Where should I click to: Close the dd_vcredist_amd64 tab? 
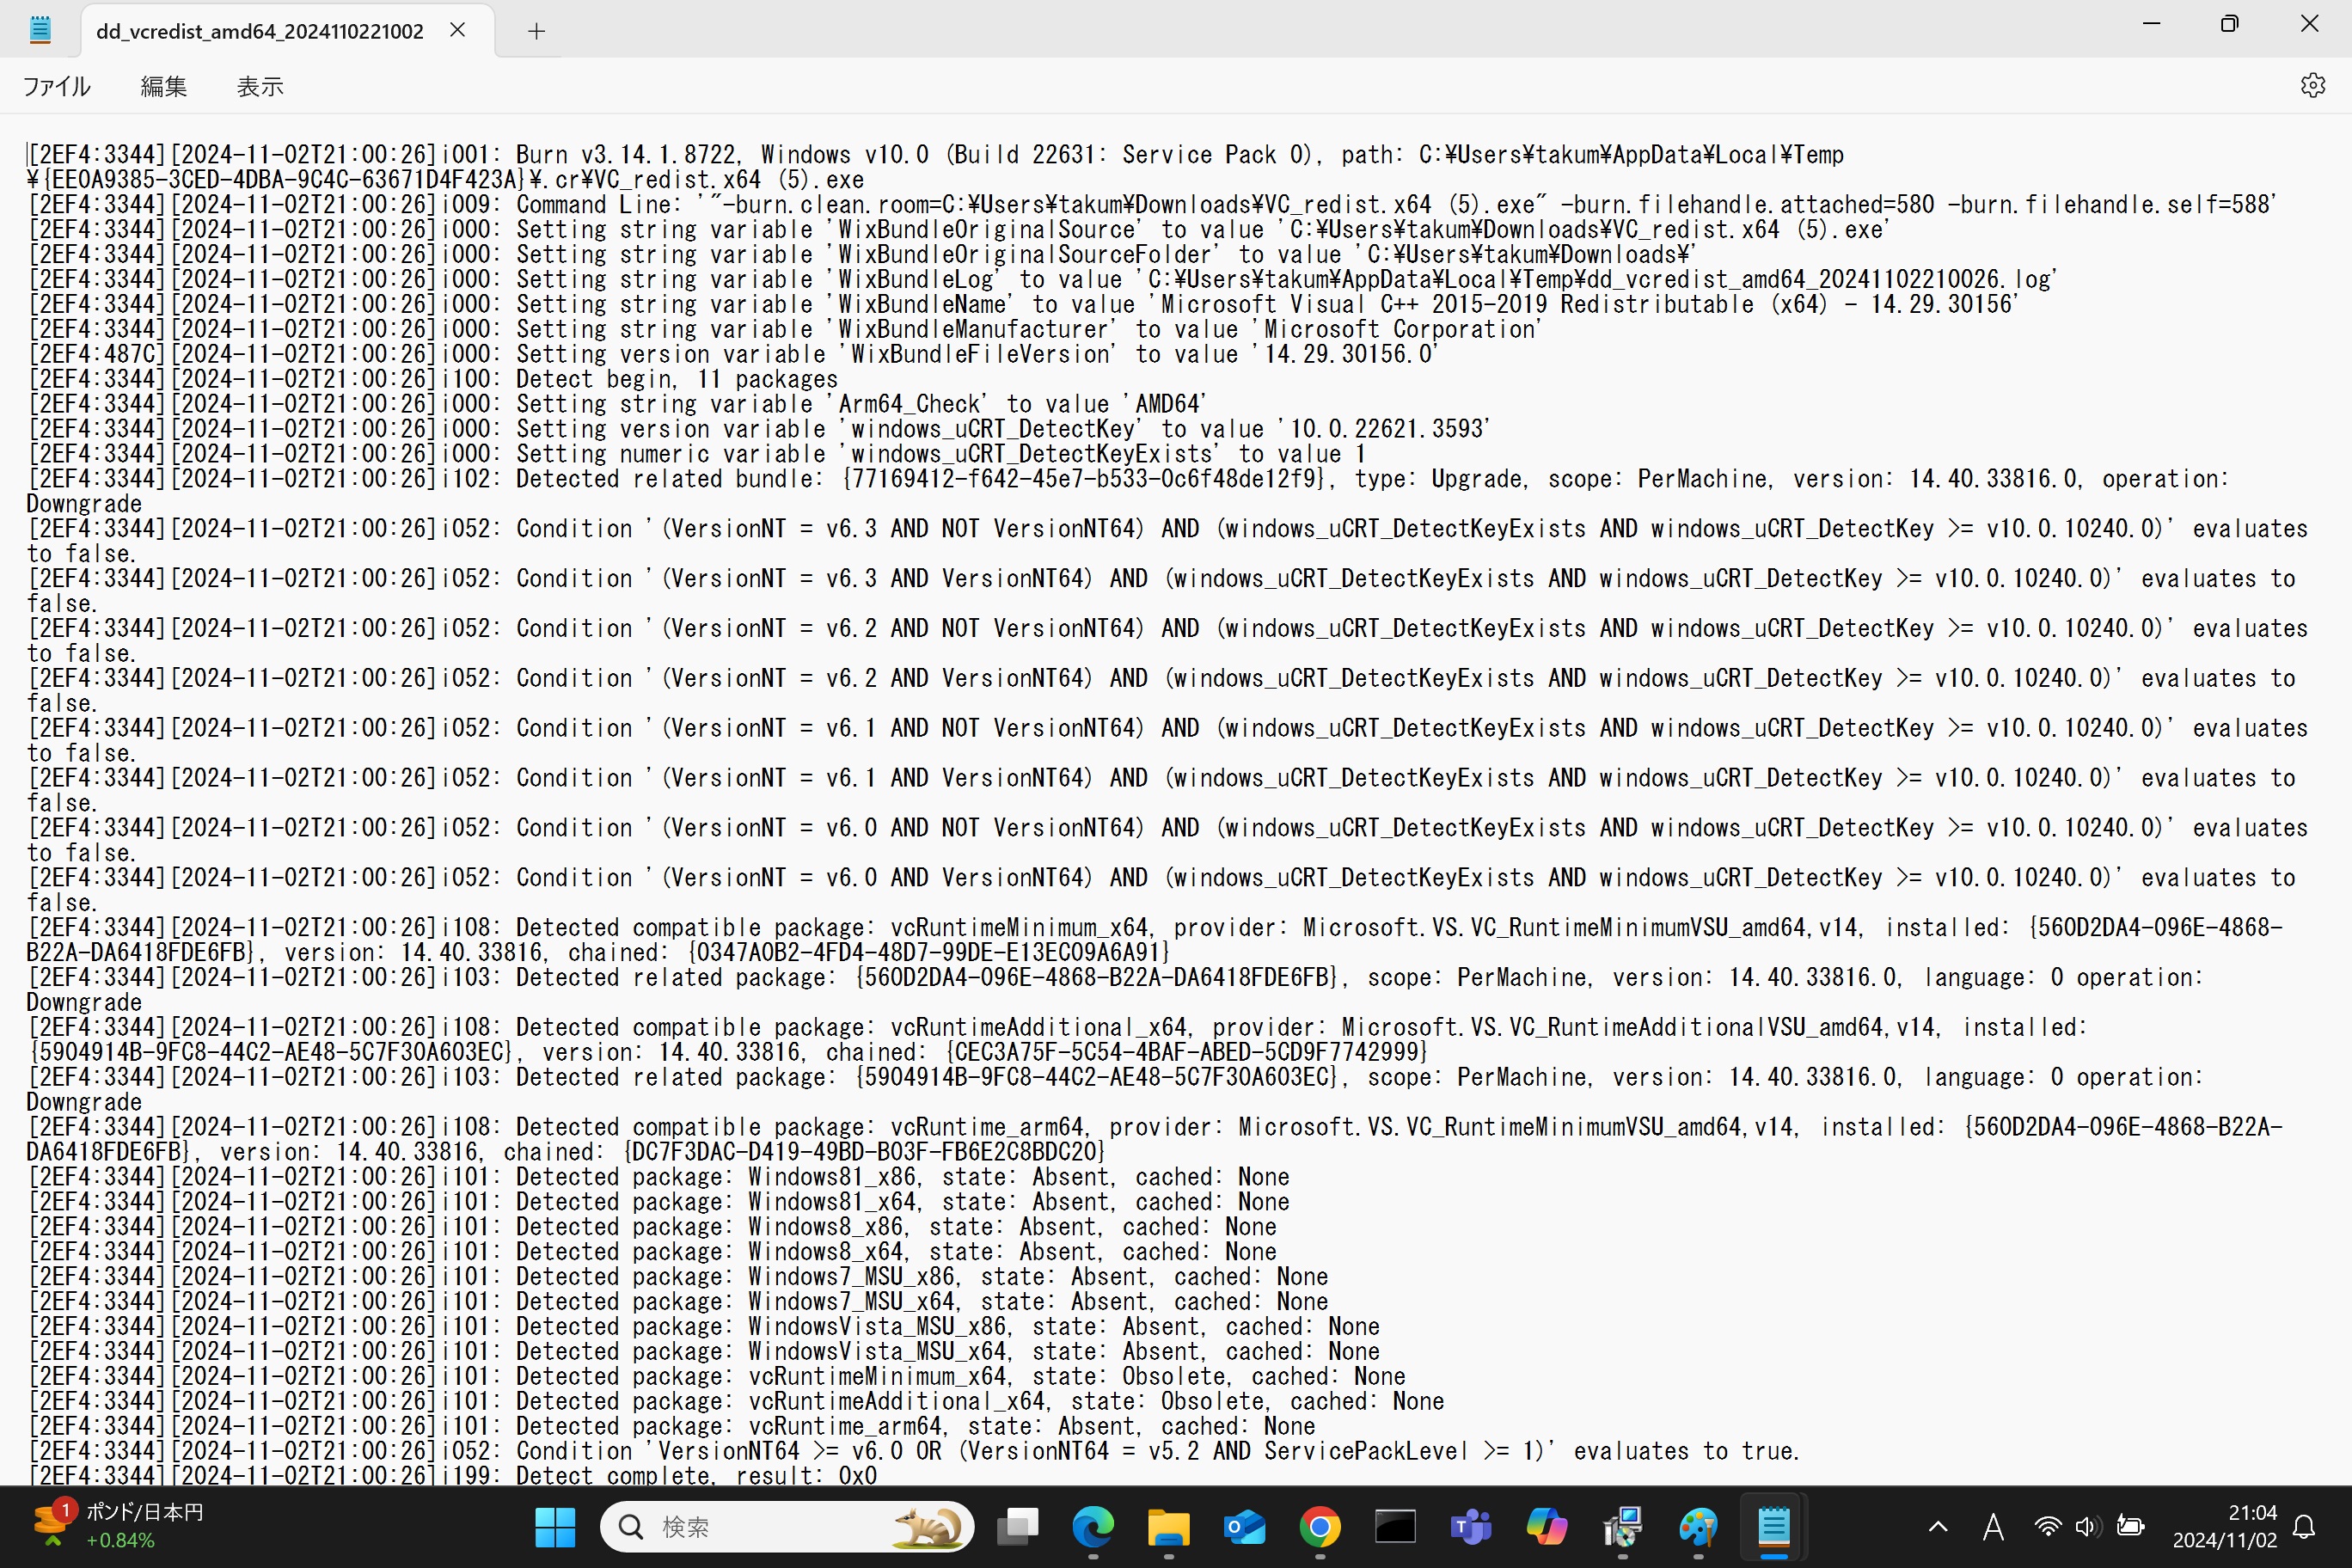(x=458, y=30)
